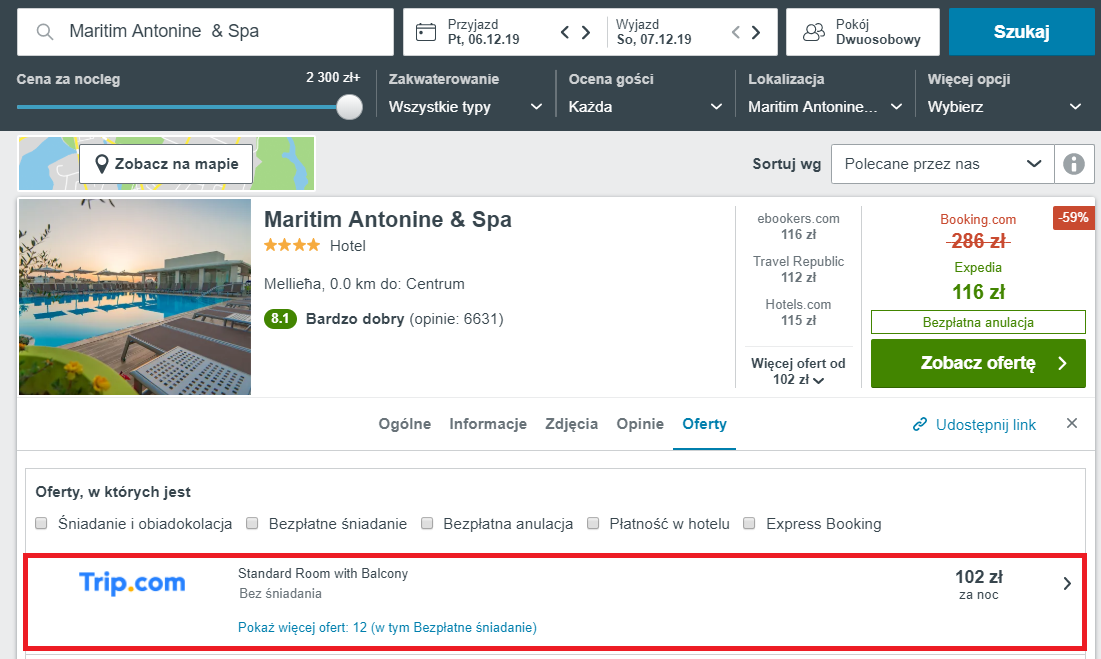Image resolution: width=1101 pixels, height=659 pixels.
Task: Open the sorting info icon
Action: pos(1074,164)
